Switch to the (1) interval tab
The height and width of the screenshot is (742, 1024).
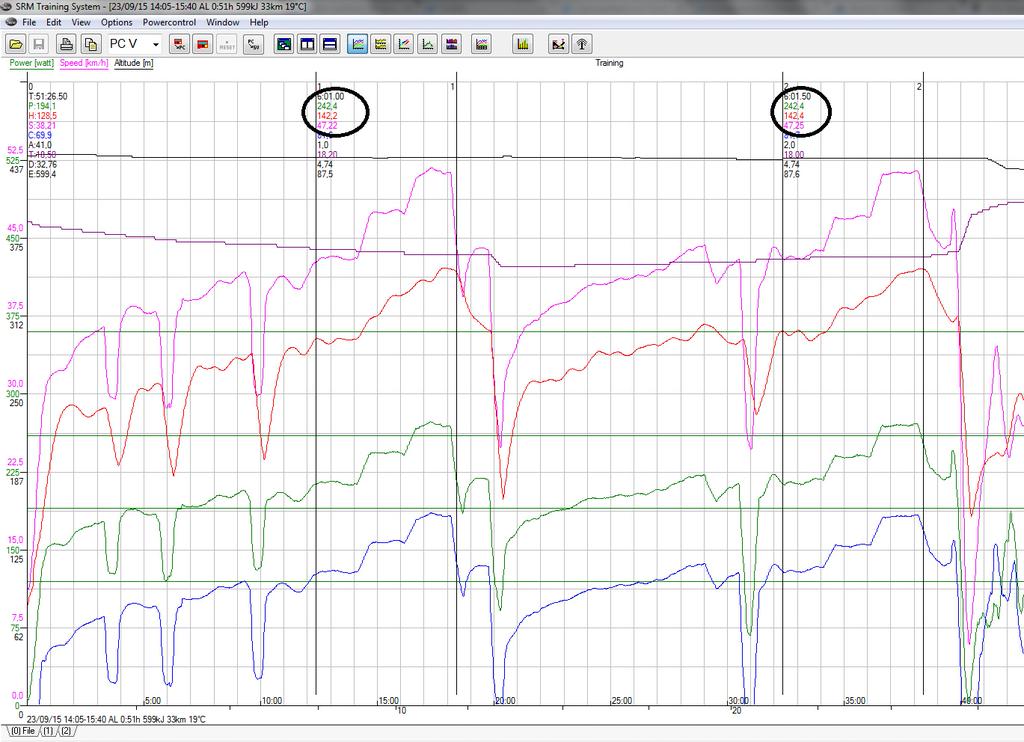tap(48, 731)
